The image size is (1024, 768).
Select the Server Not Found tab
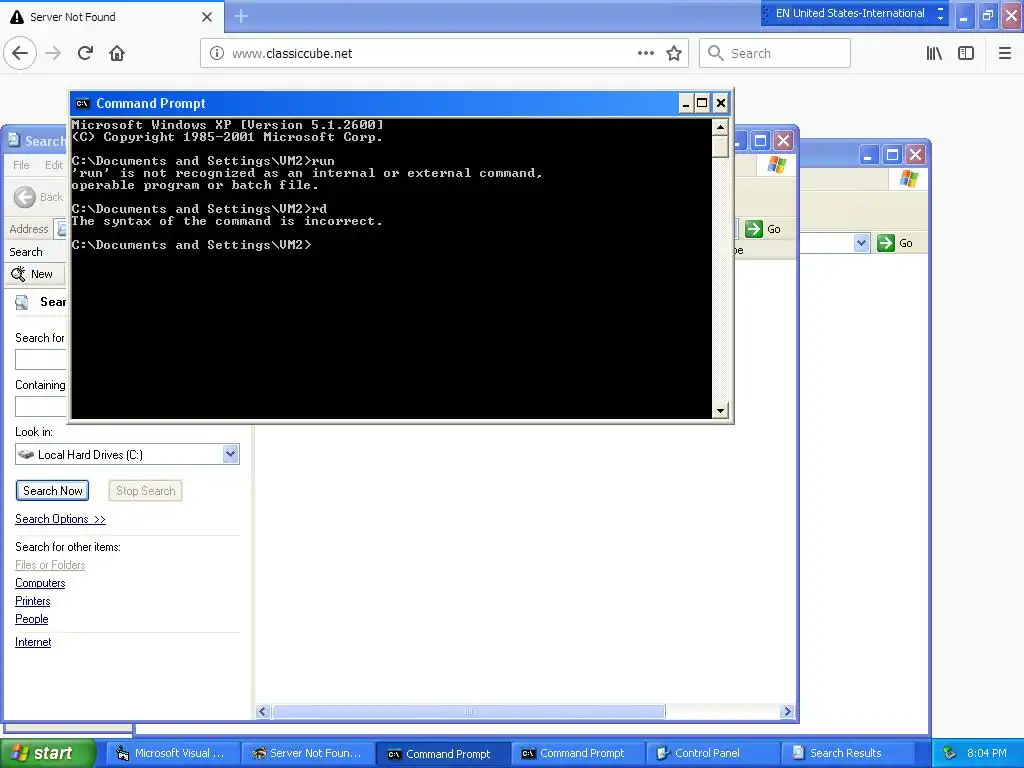(x=112, y=17)
